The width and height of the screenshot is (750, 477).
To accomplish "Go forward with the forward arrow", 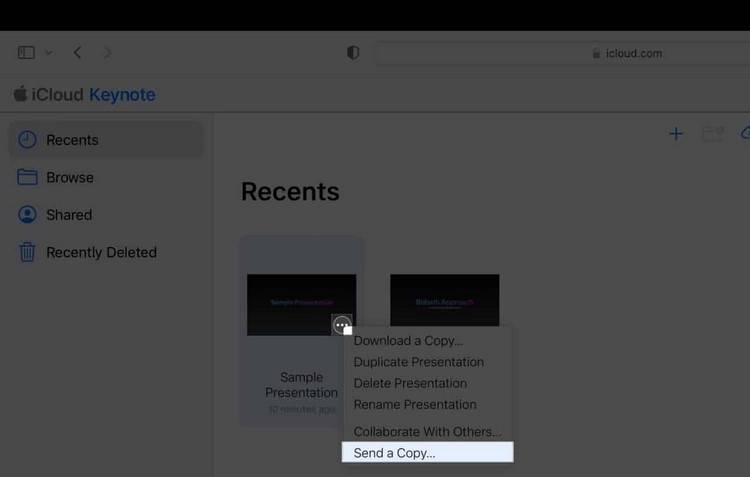I will click(108, 53).
